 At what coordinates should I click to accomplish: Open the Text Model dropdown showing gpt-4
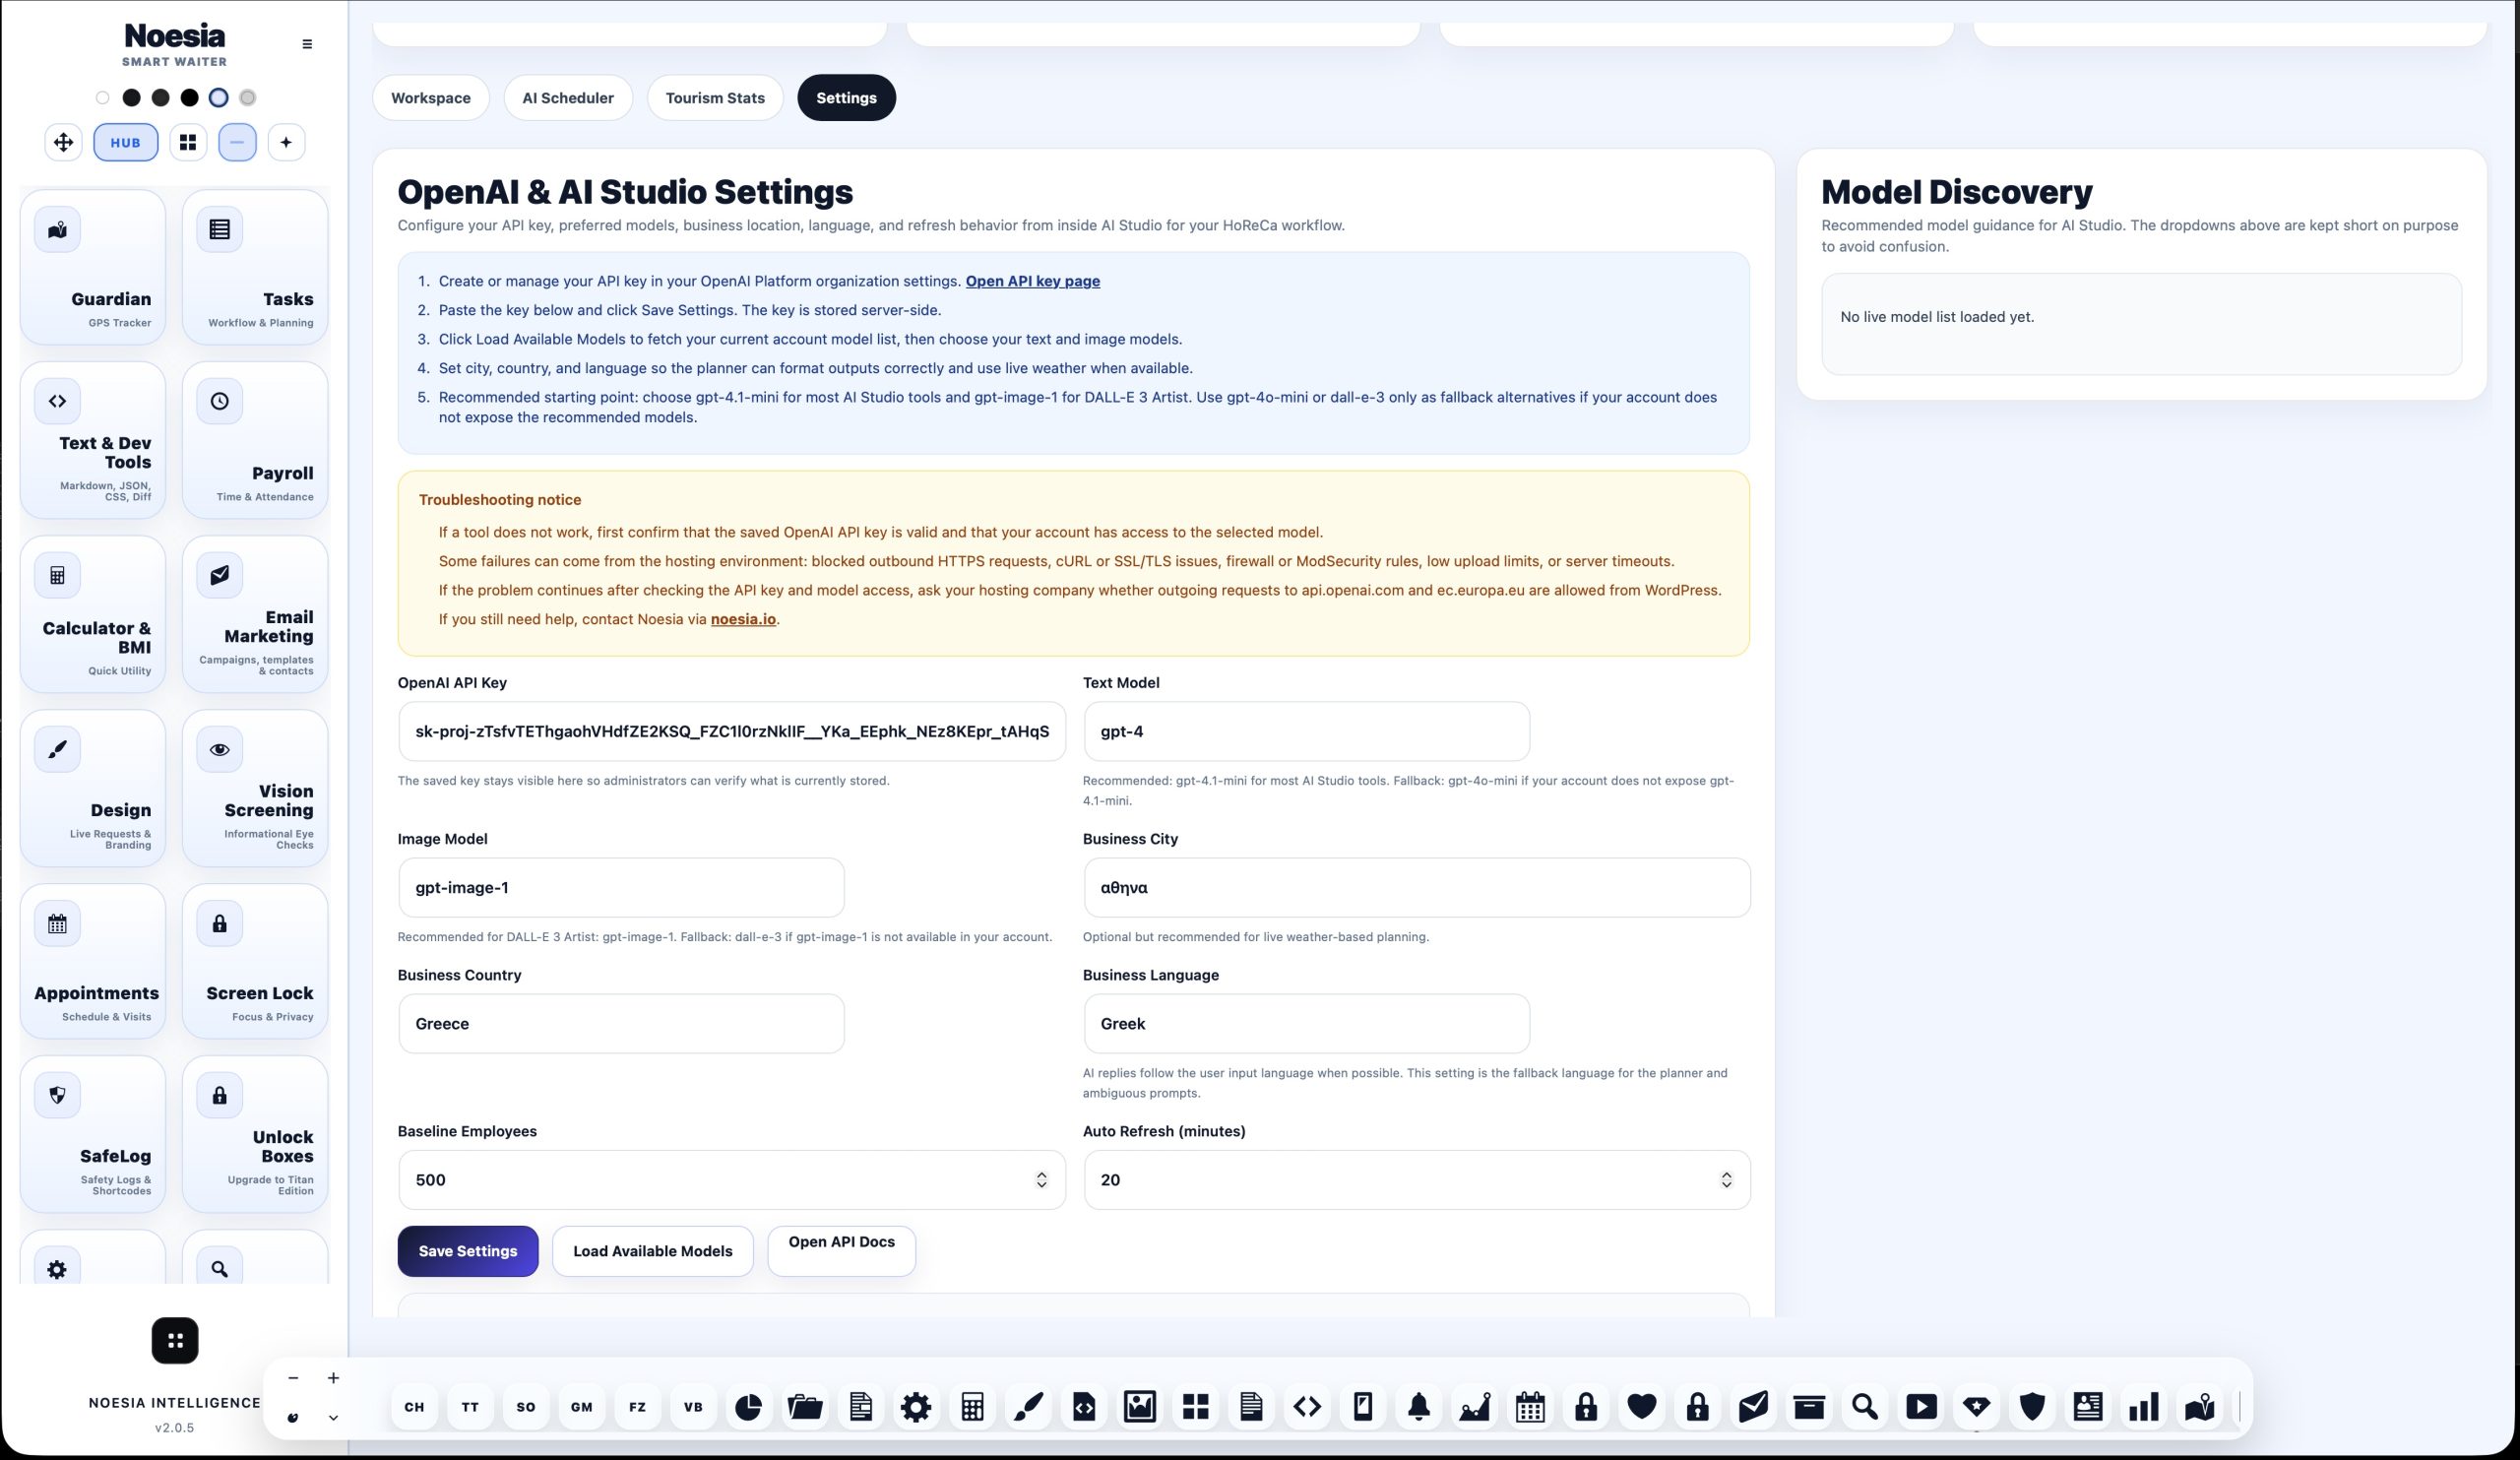1306,731
